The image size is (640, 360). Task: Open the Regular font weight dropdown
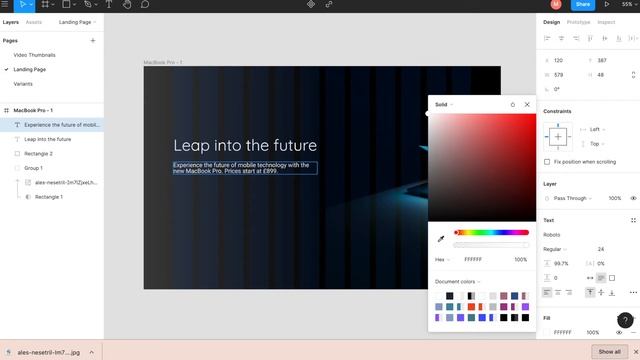[x=555, y=249]
